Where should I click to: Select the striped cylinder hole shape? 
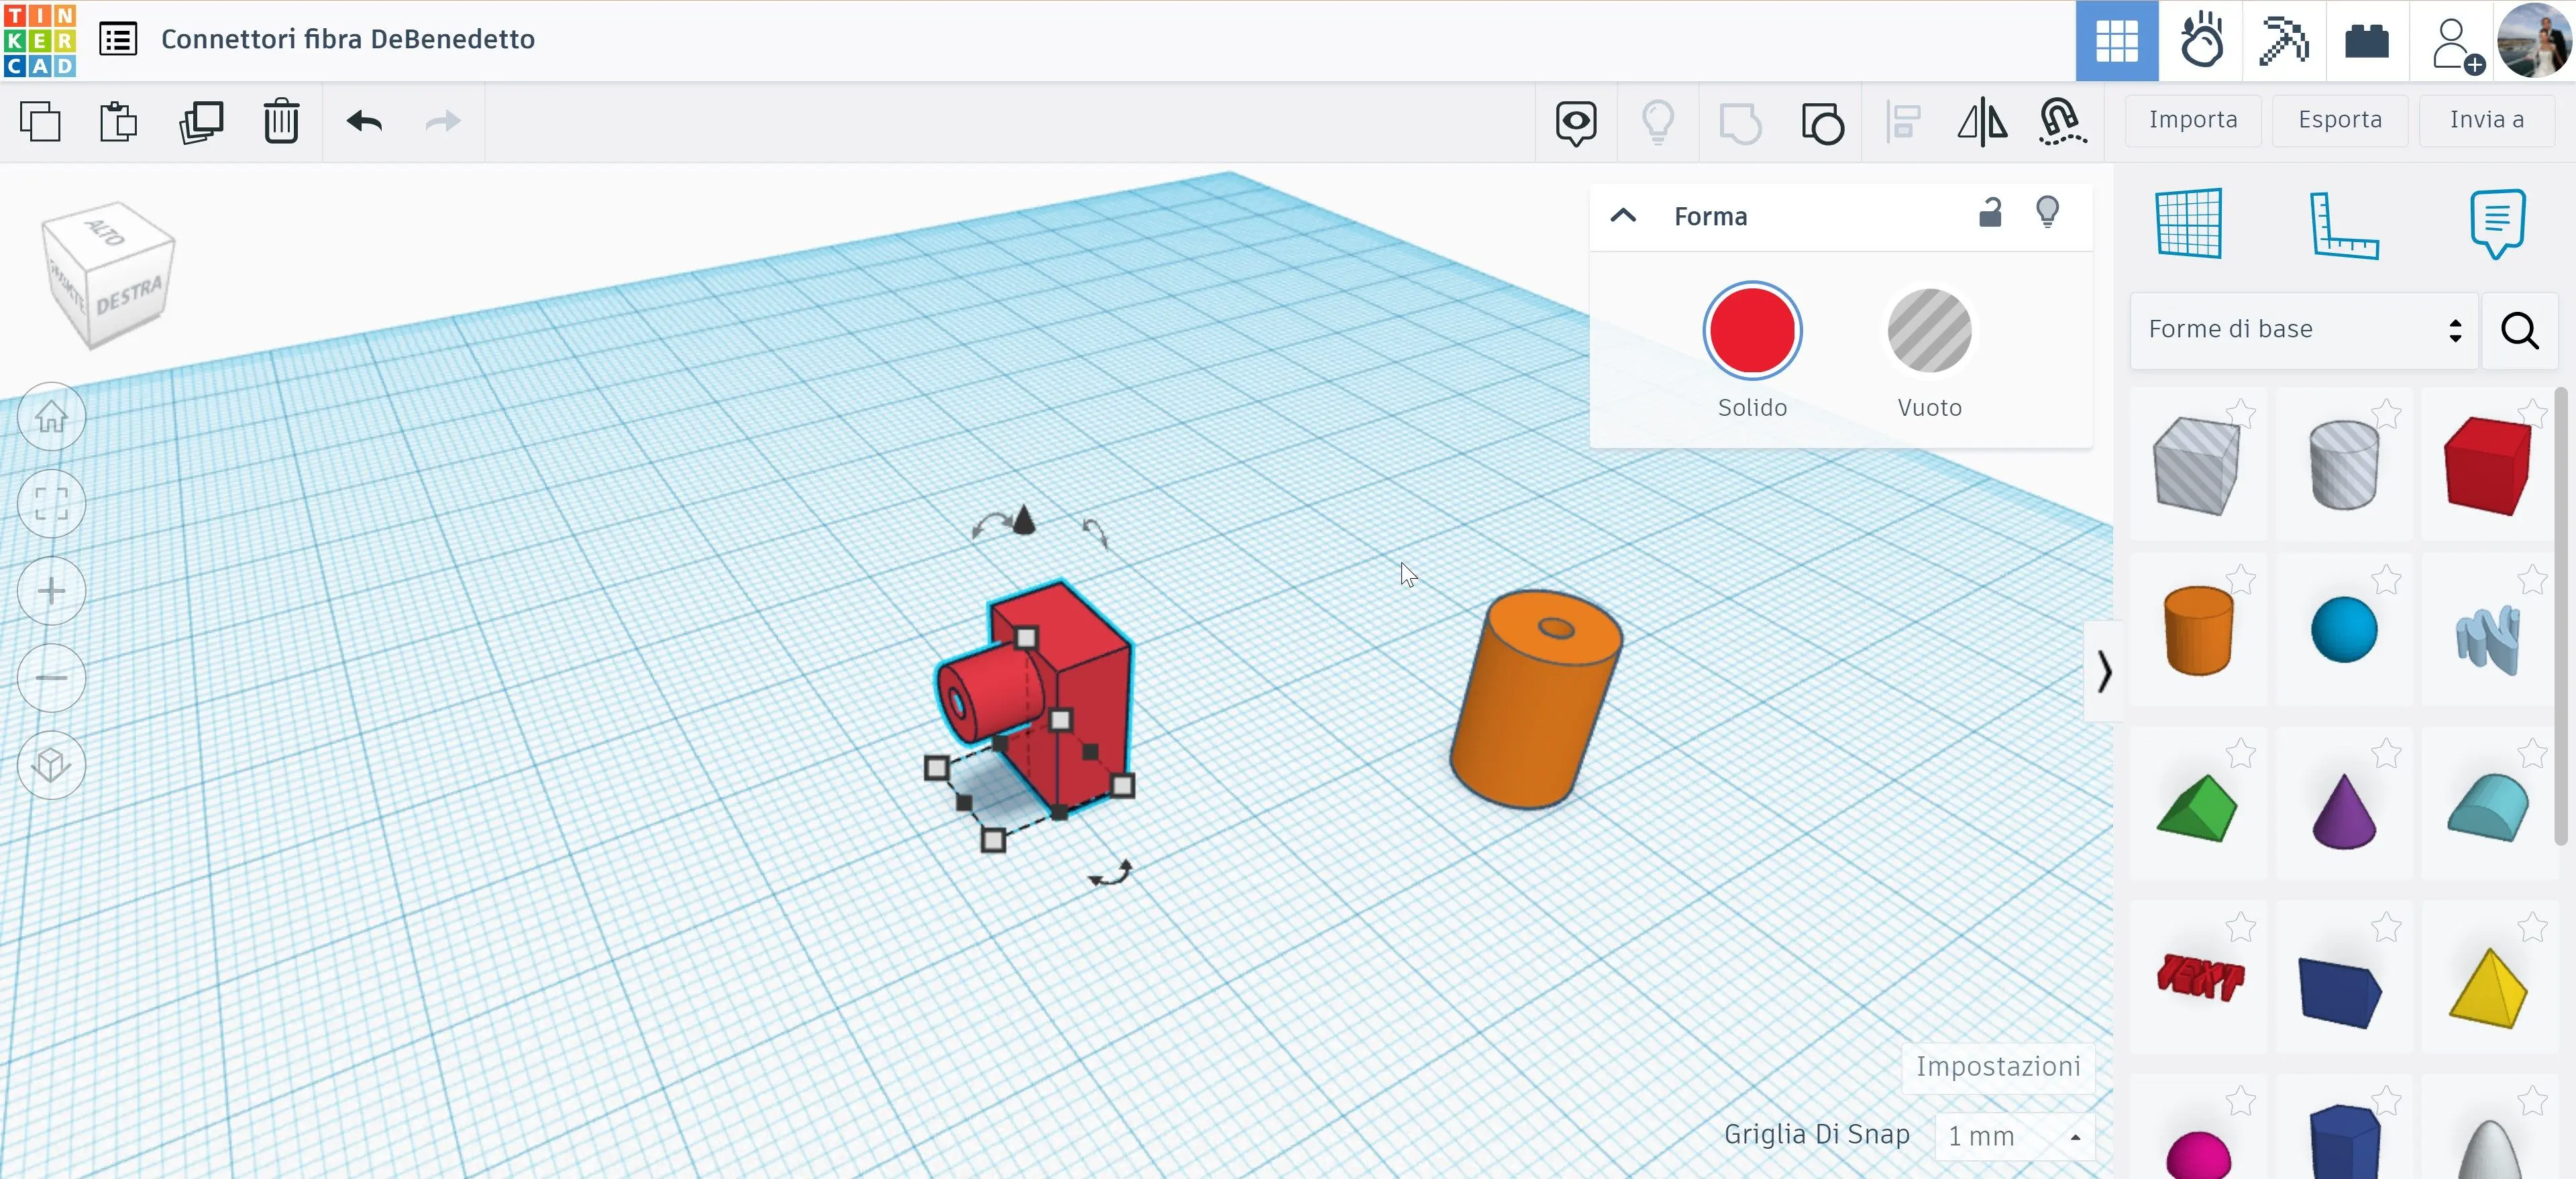[x=2343, y=465]
